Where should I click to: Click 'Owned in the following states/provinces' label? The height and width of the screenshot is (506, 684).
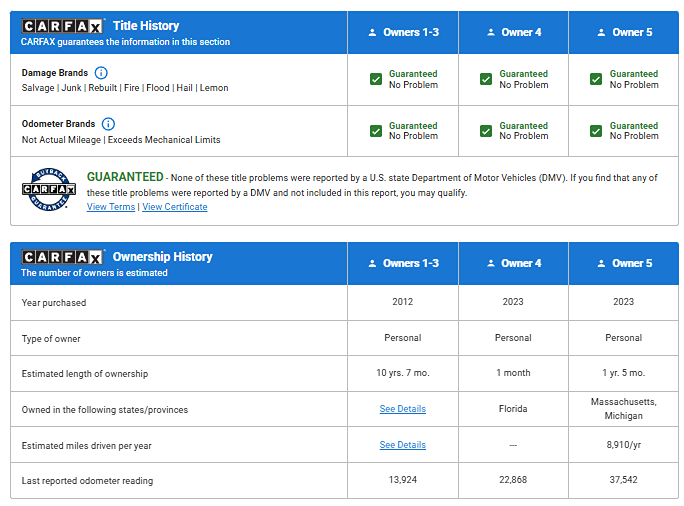pyautogui.click(x=105, y=410)
